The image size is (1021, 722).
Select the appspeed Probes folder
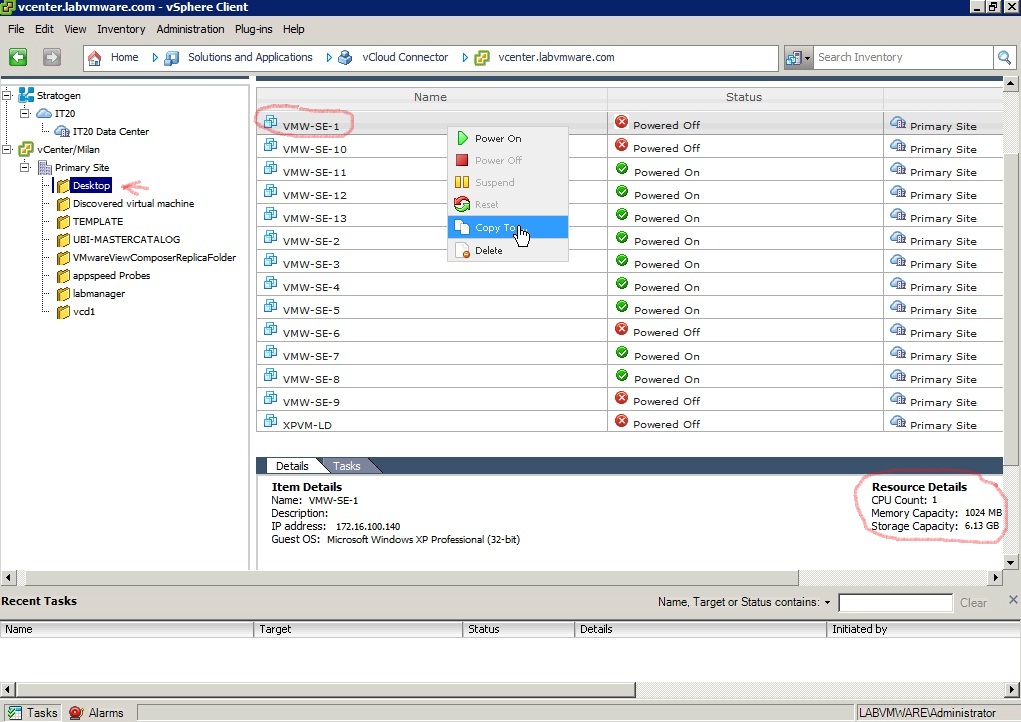coord(111,275)
